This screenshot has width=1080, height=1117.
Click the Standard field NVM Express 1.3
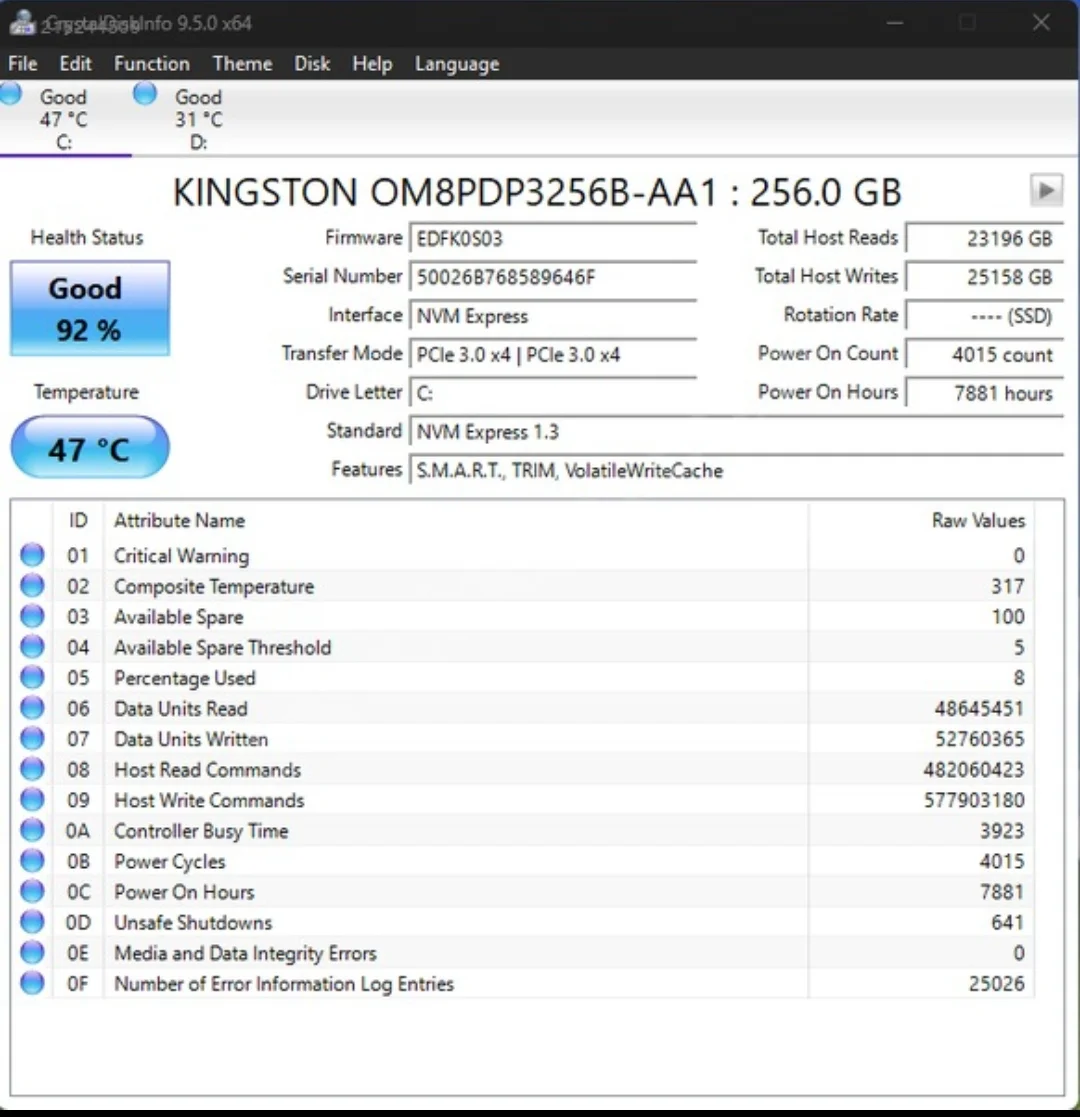point(737,432)
